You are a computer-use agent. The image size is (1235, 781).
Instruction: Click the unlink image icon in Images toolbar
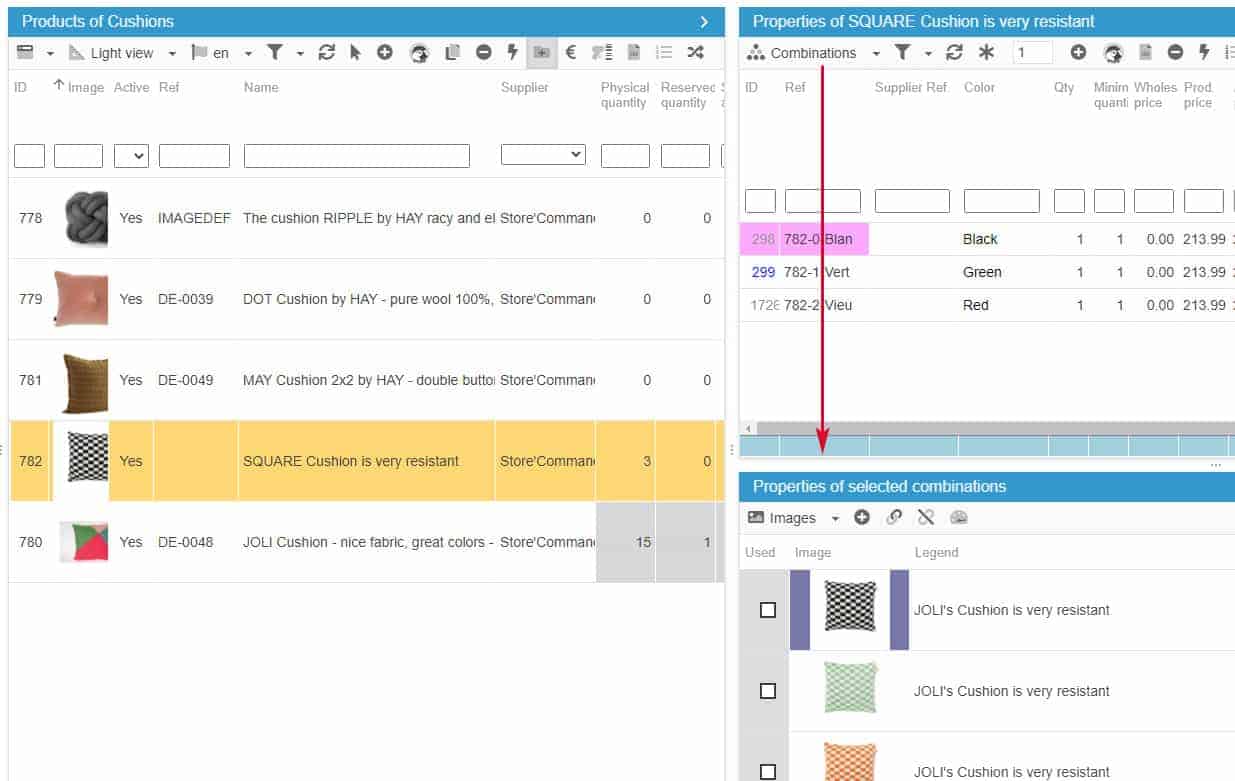926,517
